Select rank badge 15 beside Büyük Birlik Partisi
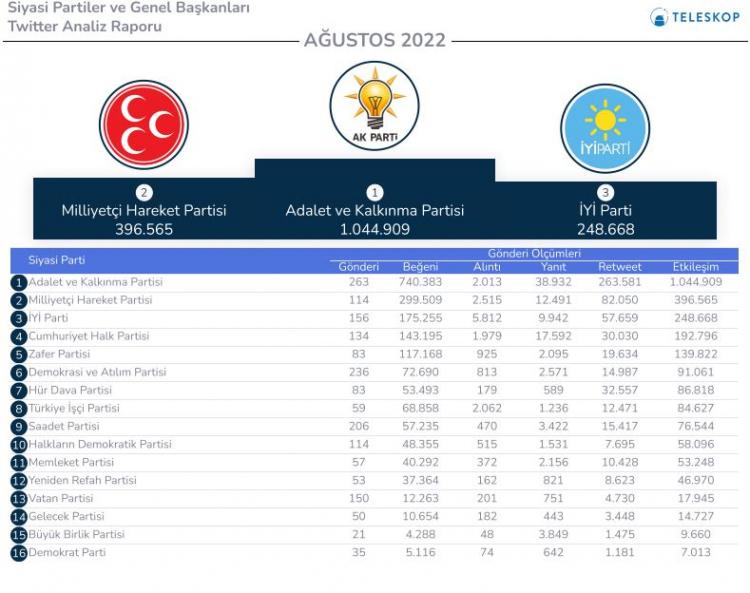Image resolution: width=750 pixels, height=593 pixels. tap(19, 535)
